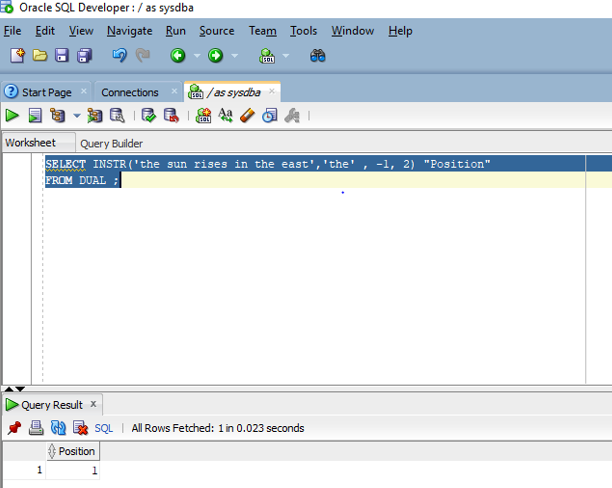Open the Run menu
This screenshot has height=488, width=612.
pyautogui.click(x=176, y=31)
